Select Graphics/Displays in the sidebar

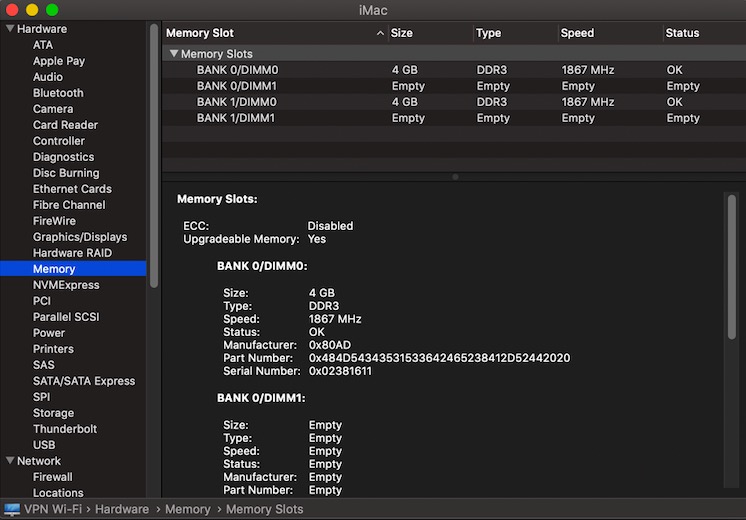point(80,237)
